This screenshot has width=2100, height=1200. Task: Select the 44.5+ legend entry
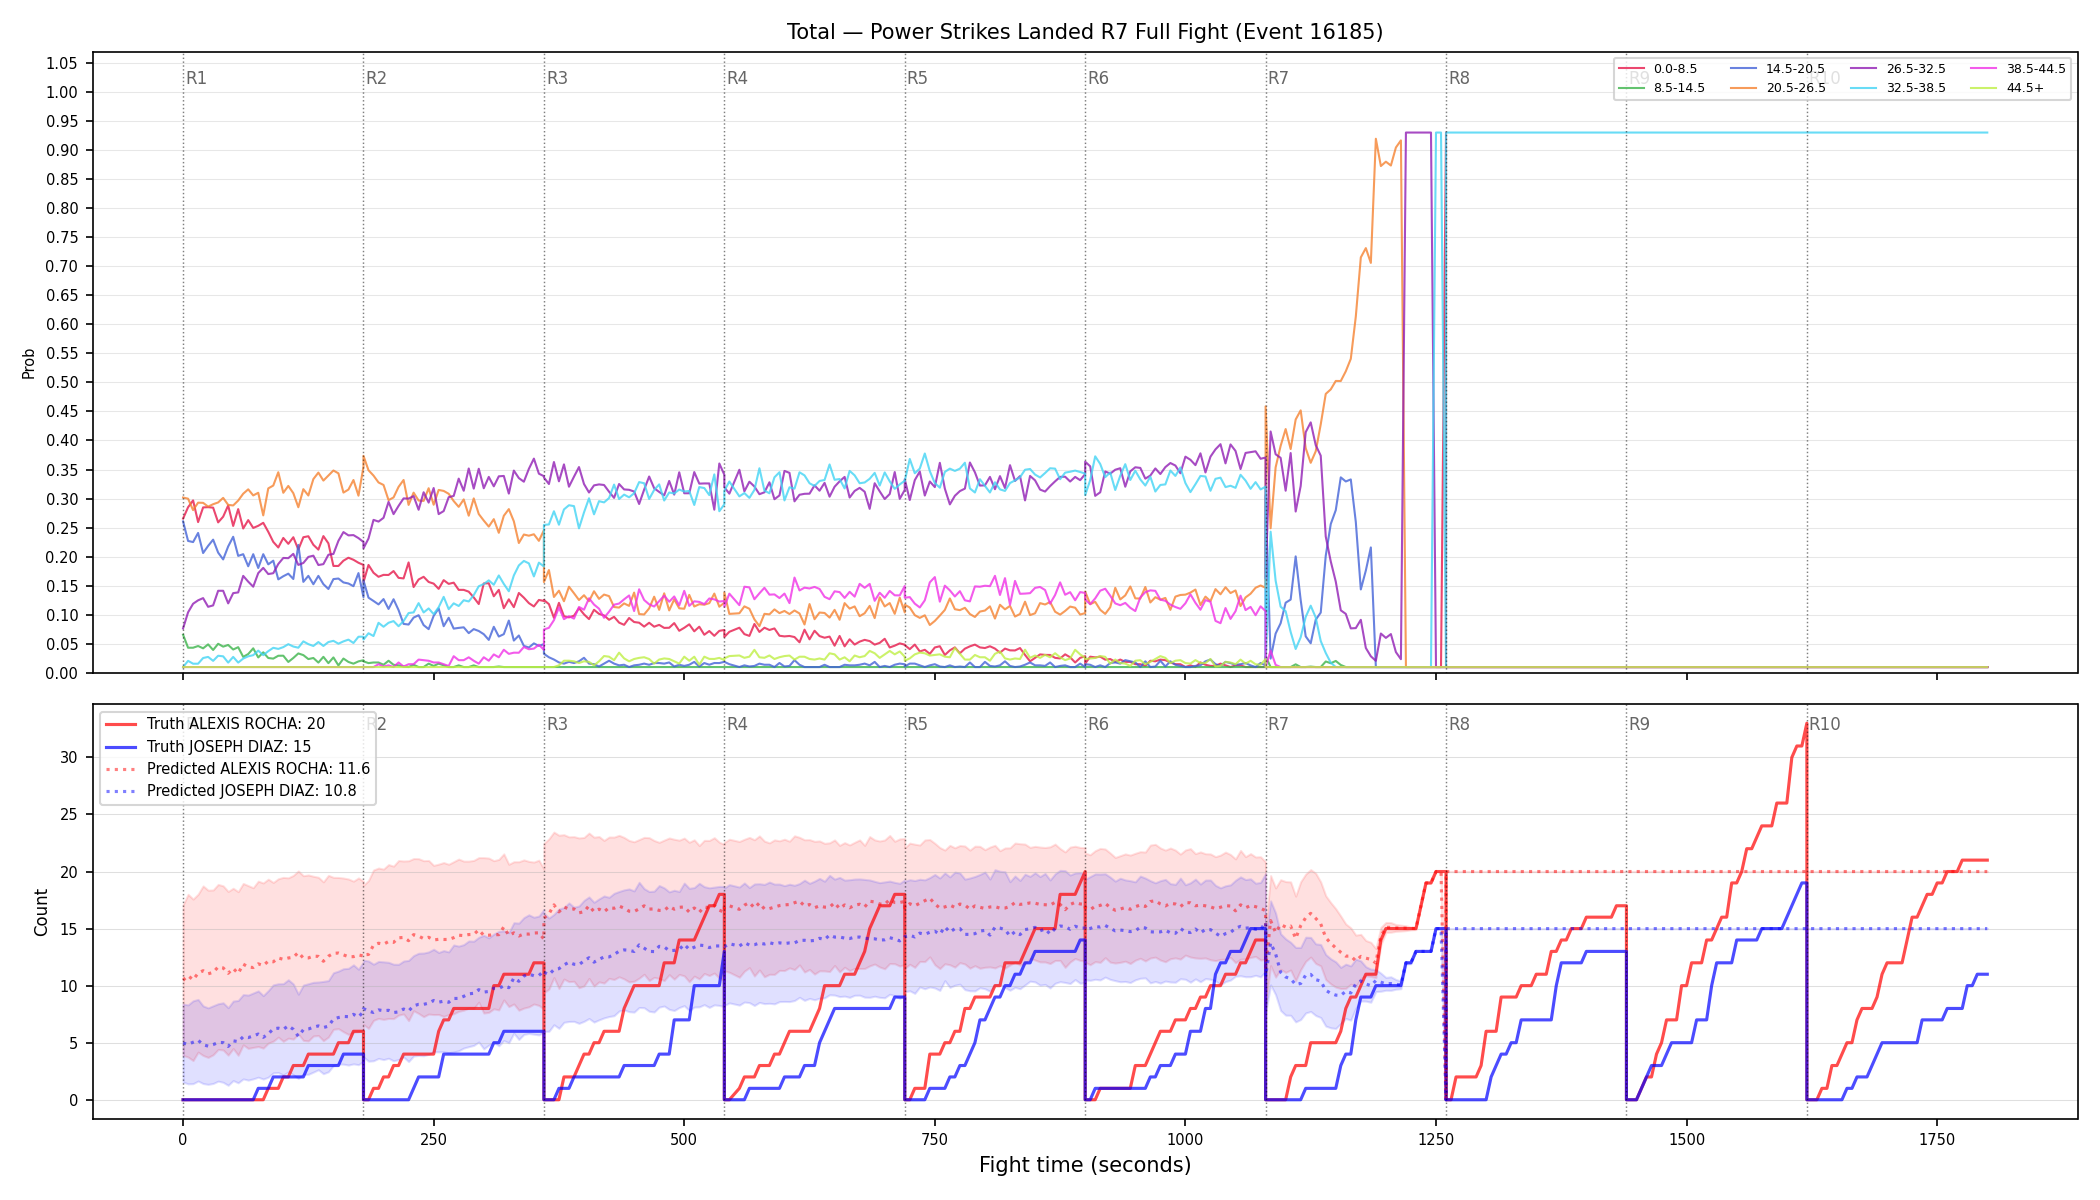(x=2007, y=88)
